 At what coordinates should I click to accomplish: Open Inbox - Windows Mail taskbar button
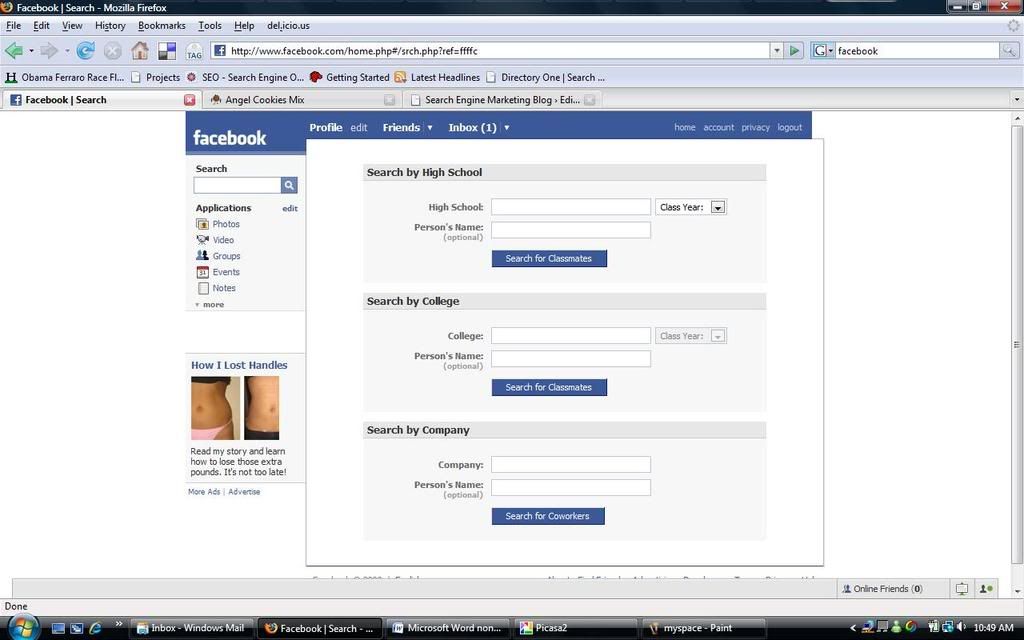click(x=191, y=628)
